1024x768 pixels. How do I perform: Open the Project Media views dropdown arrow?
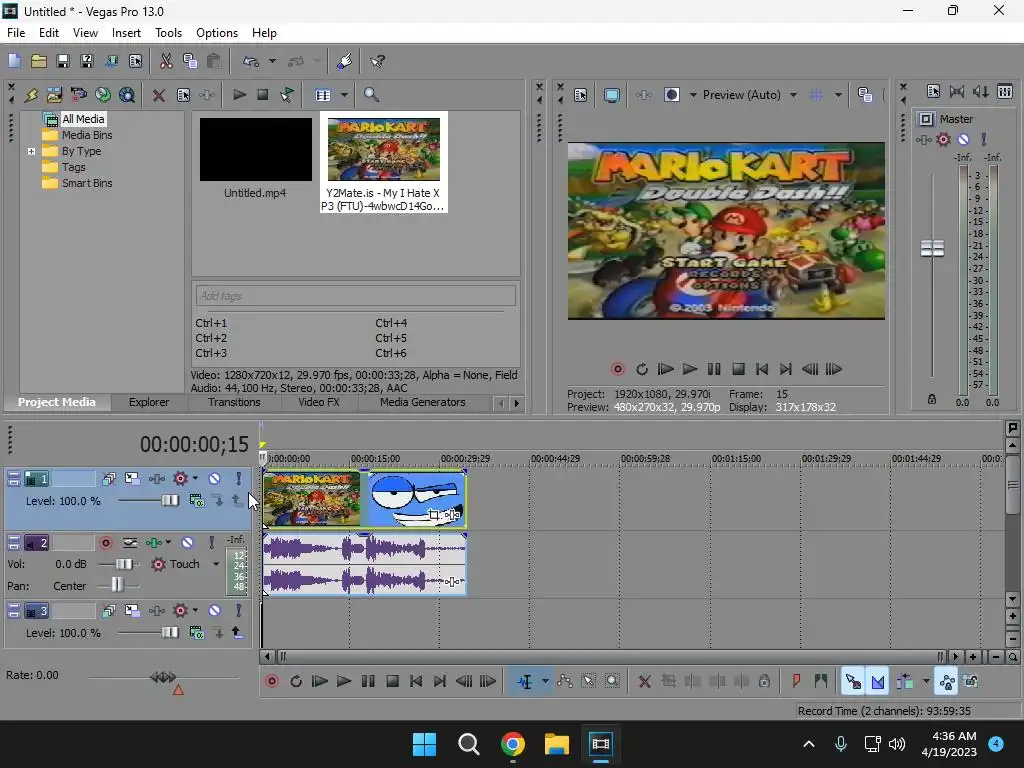344,95
